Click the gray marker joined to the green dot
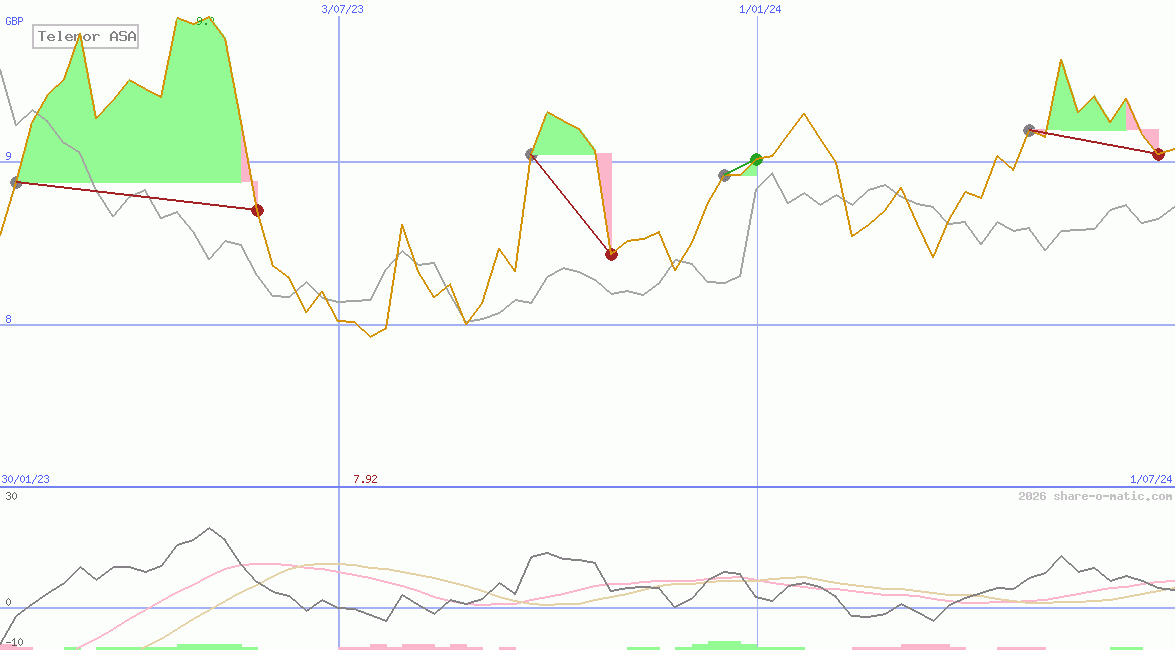Image resolution: width=1175 pixels, height=650 pixels. (725, 176)
